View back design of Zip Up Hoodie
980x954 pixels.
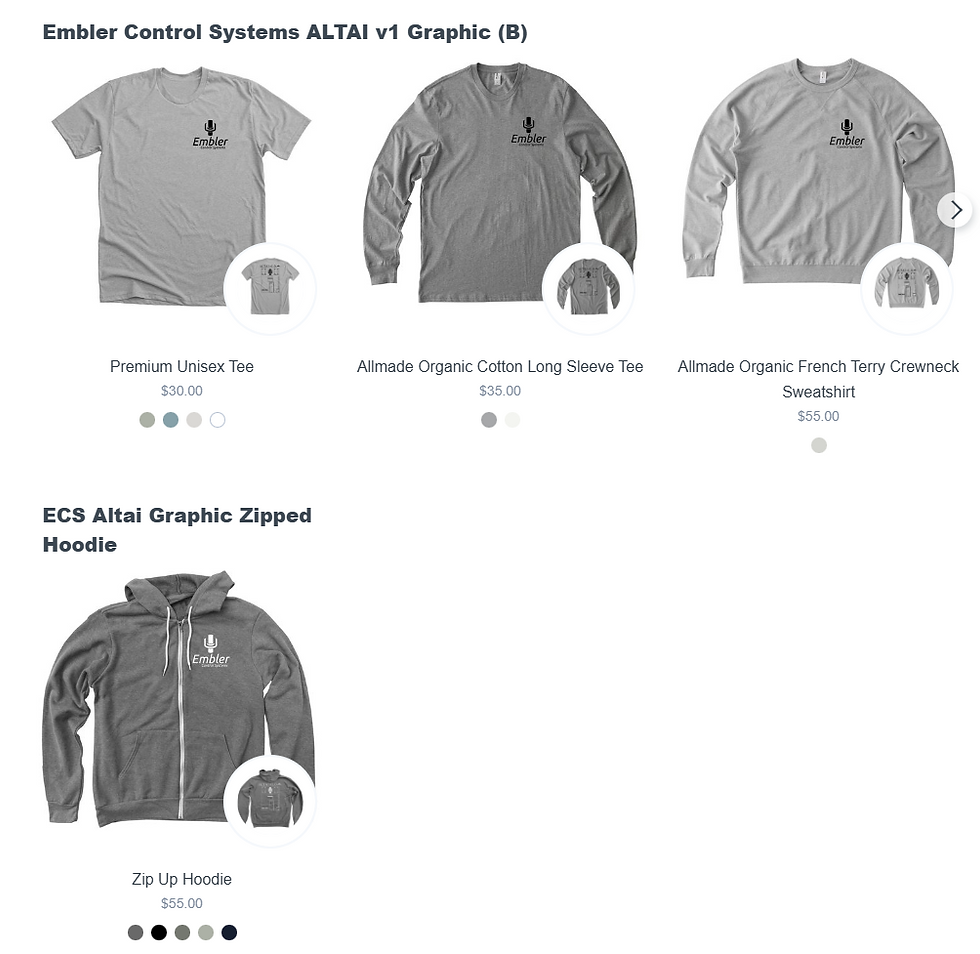click(x=270, y=801)
